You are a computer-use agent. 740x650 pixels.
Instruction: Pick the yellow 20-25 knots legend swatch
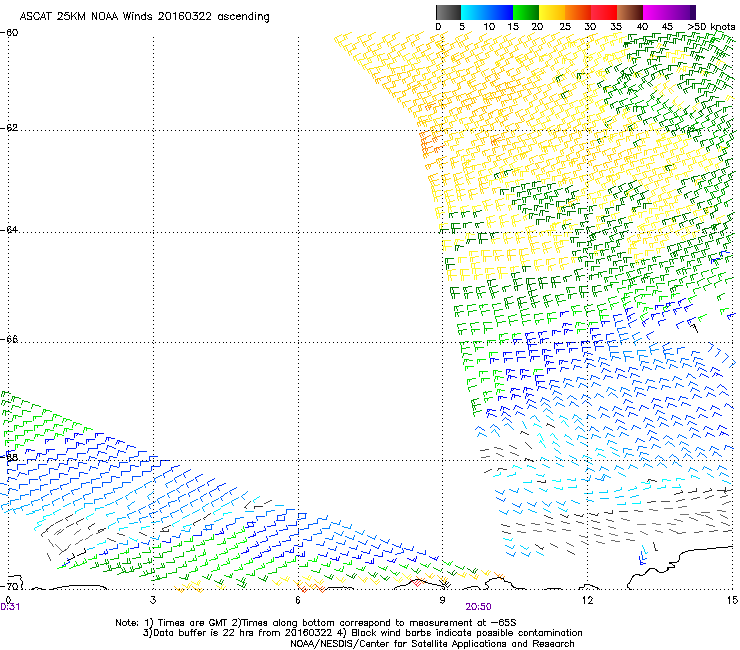[552, 12]
